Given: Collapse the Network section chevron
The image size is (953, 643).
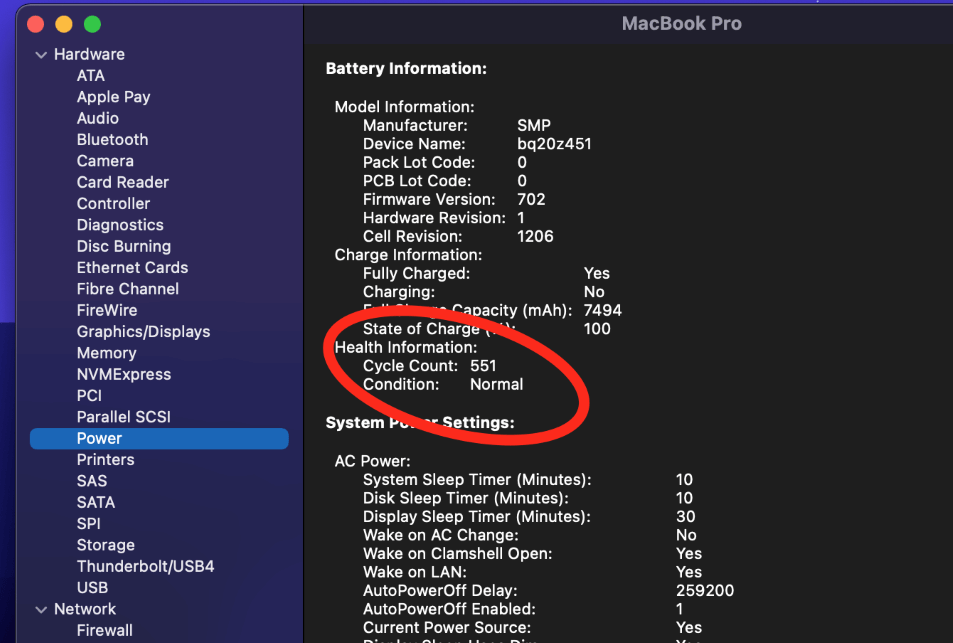Looking at the screenshot, I should tap(41, 609).
